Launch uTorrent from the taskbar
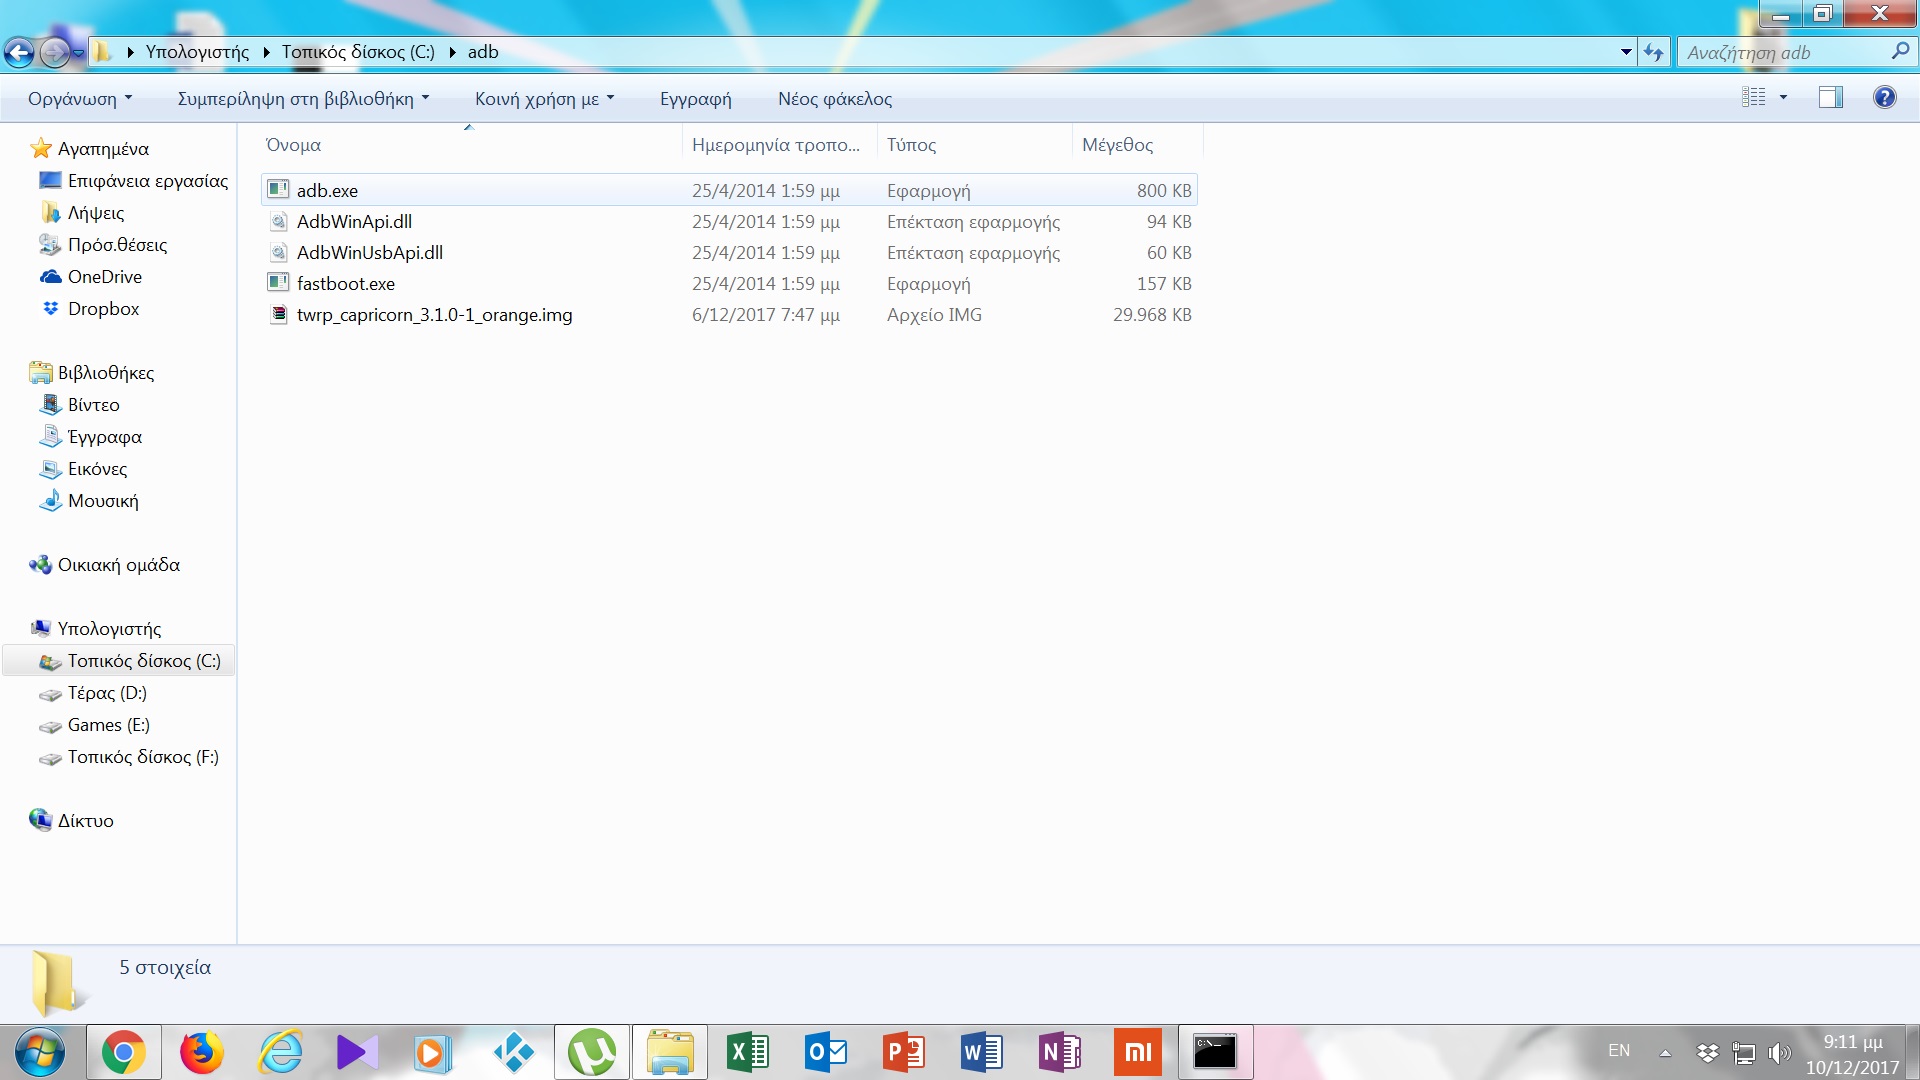The width and height of the screenshot is (1920, 1080). 592,1052
